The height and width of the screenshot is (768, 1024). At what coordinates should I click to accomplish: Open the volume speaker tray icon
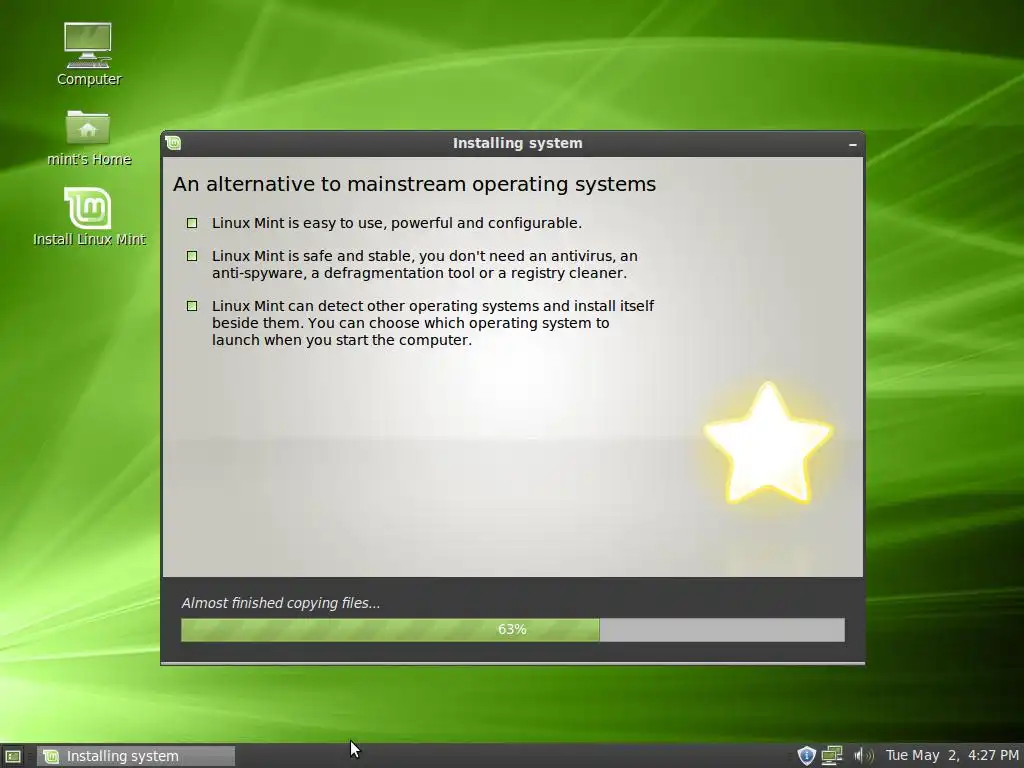[x=863, y=756]
